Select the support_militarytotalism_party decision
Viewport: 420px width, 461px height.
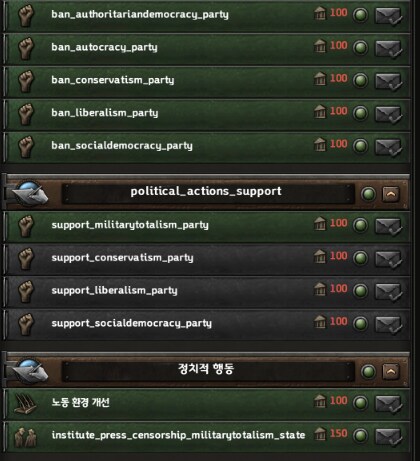pyautogui.click(x=207, y=226)
